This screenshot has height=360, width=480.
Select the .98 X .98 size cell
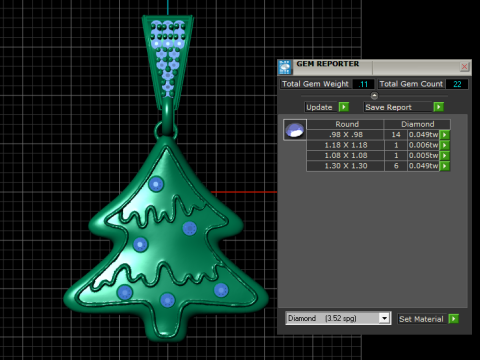pos(345,135)
